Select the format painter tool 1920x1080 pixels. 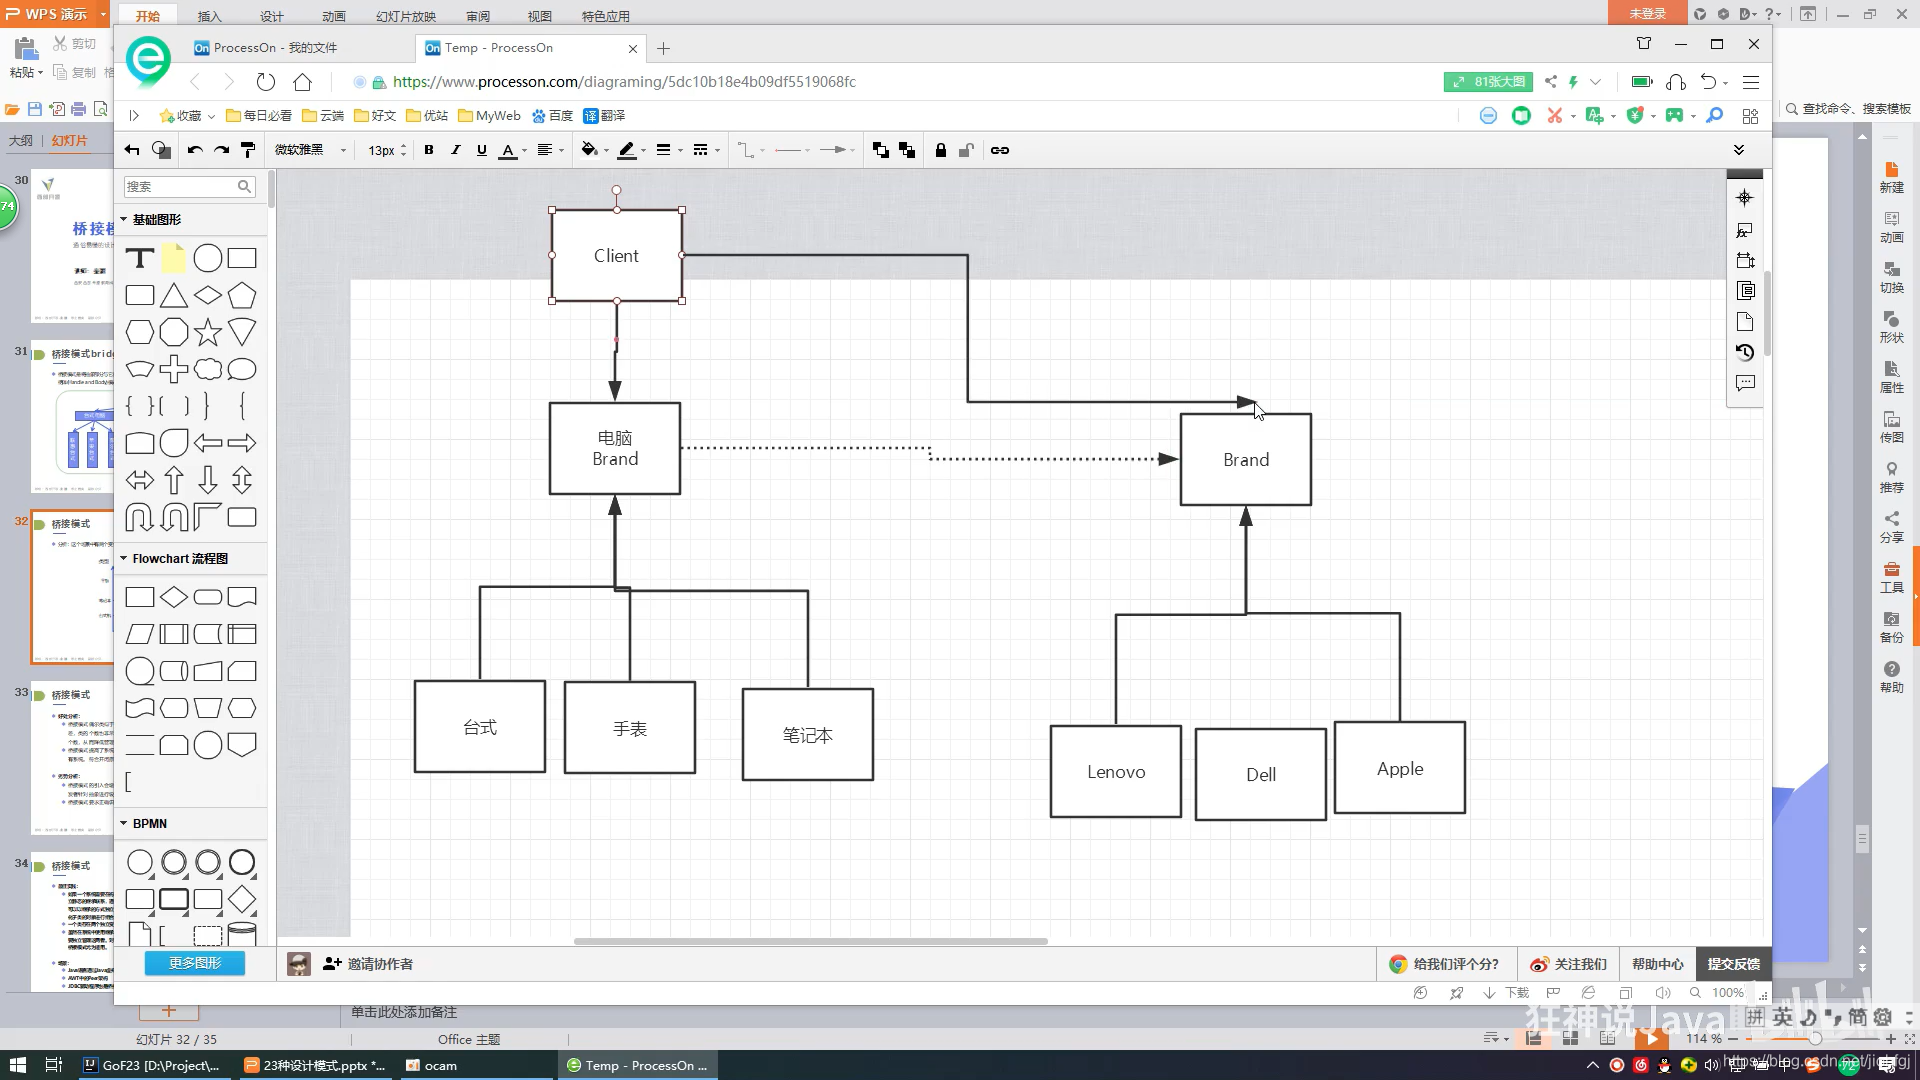pyautogui.click(x=248, y=150)
